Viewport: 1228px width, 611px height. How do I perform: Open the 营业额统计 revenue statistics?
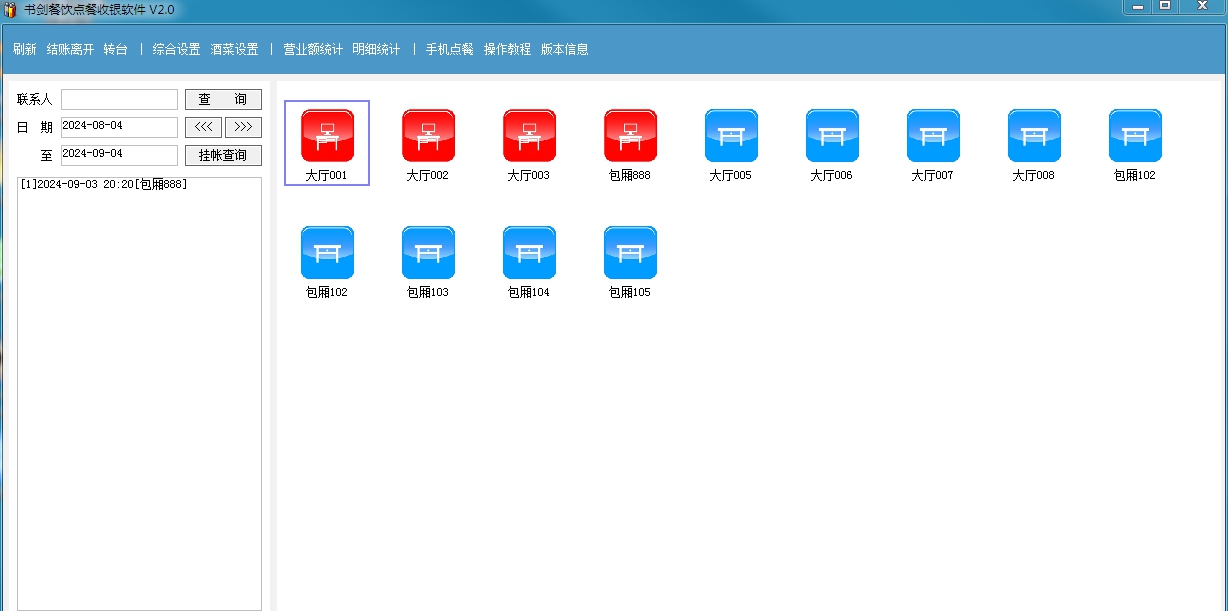point(312,49)
